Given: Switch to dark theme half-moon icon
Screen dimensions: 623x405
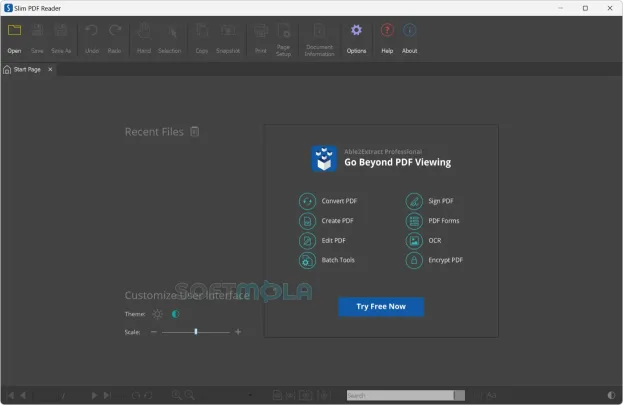Looking at the screenshot, I should [175, 314].
